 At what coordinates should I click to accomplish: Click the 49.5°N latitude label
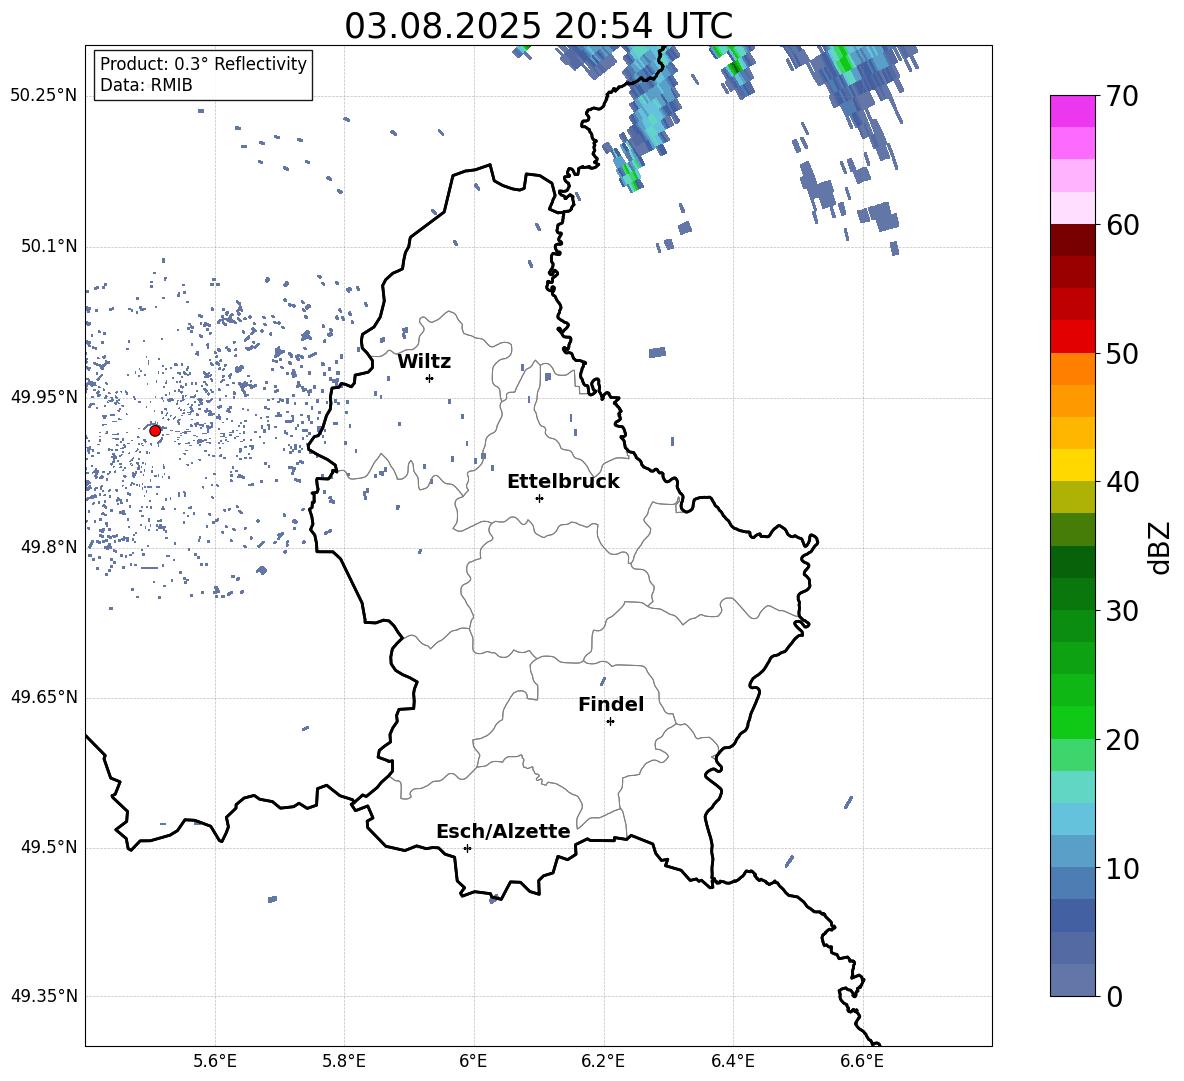pyautogui.click(x=49, y=847)
